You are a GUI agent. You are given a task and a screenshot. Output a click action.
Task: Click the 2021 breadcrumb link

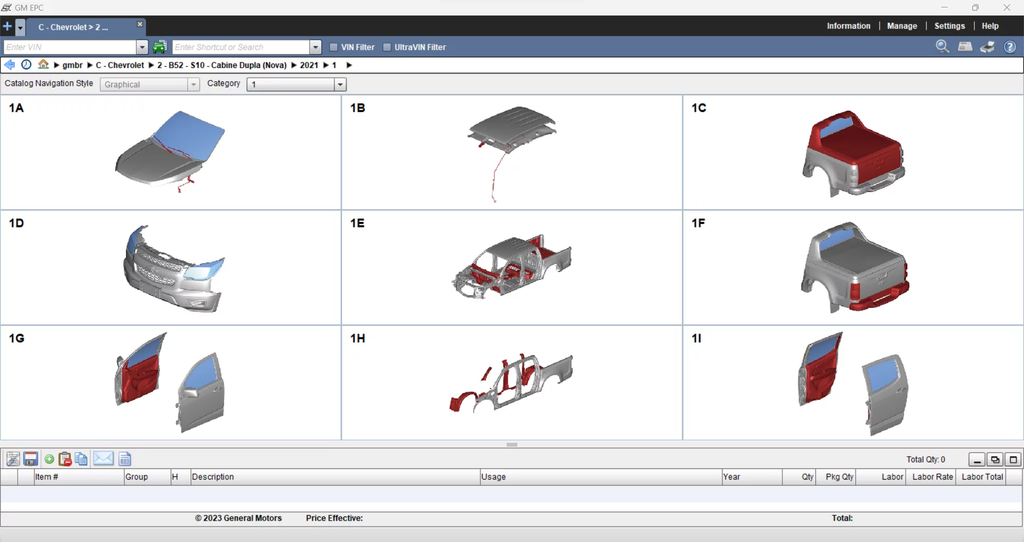point(309,65)
